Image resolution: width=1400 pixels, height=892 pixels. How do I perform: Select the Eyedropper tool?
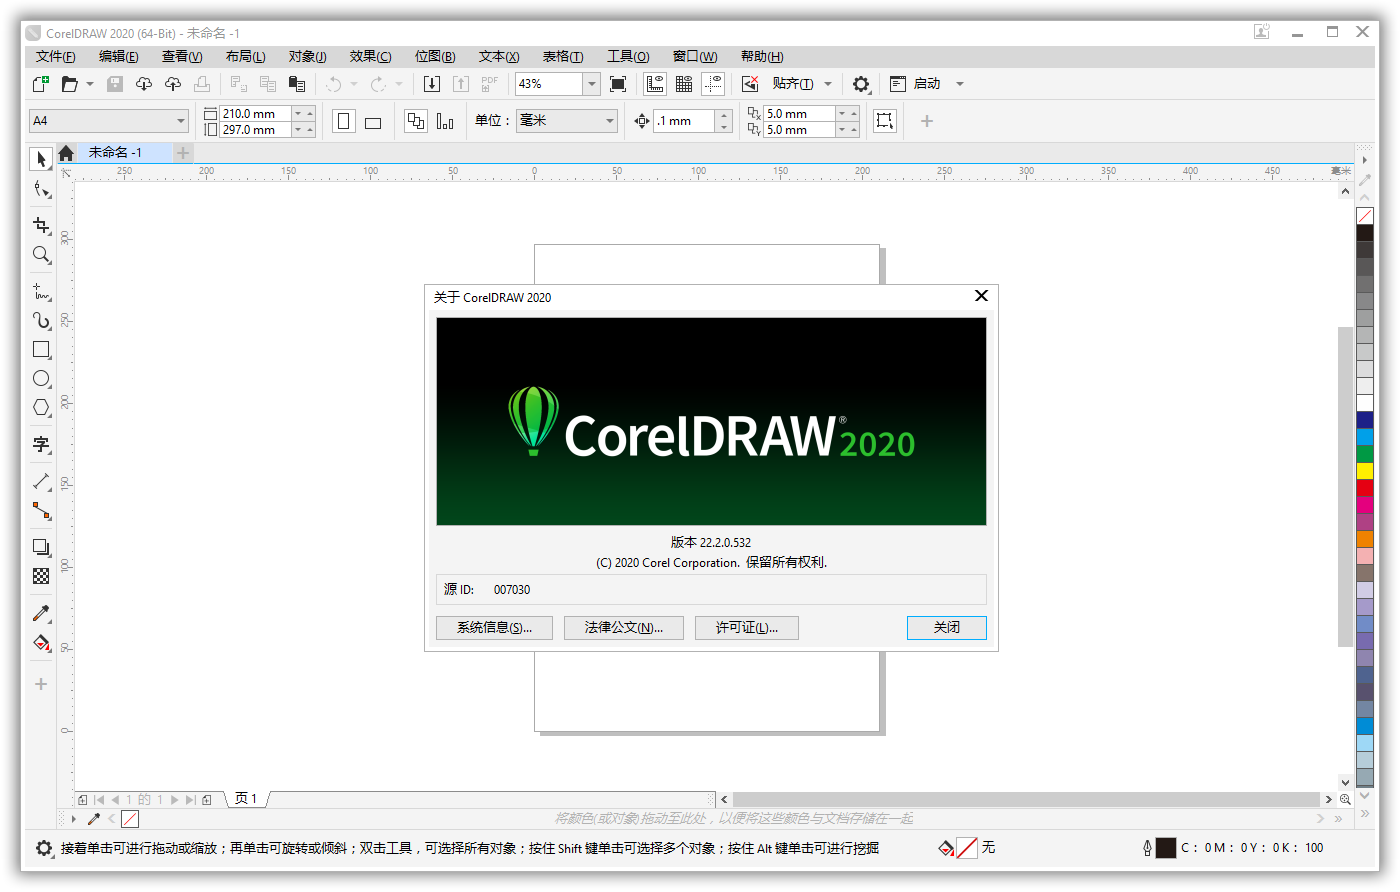[41, 613]
